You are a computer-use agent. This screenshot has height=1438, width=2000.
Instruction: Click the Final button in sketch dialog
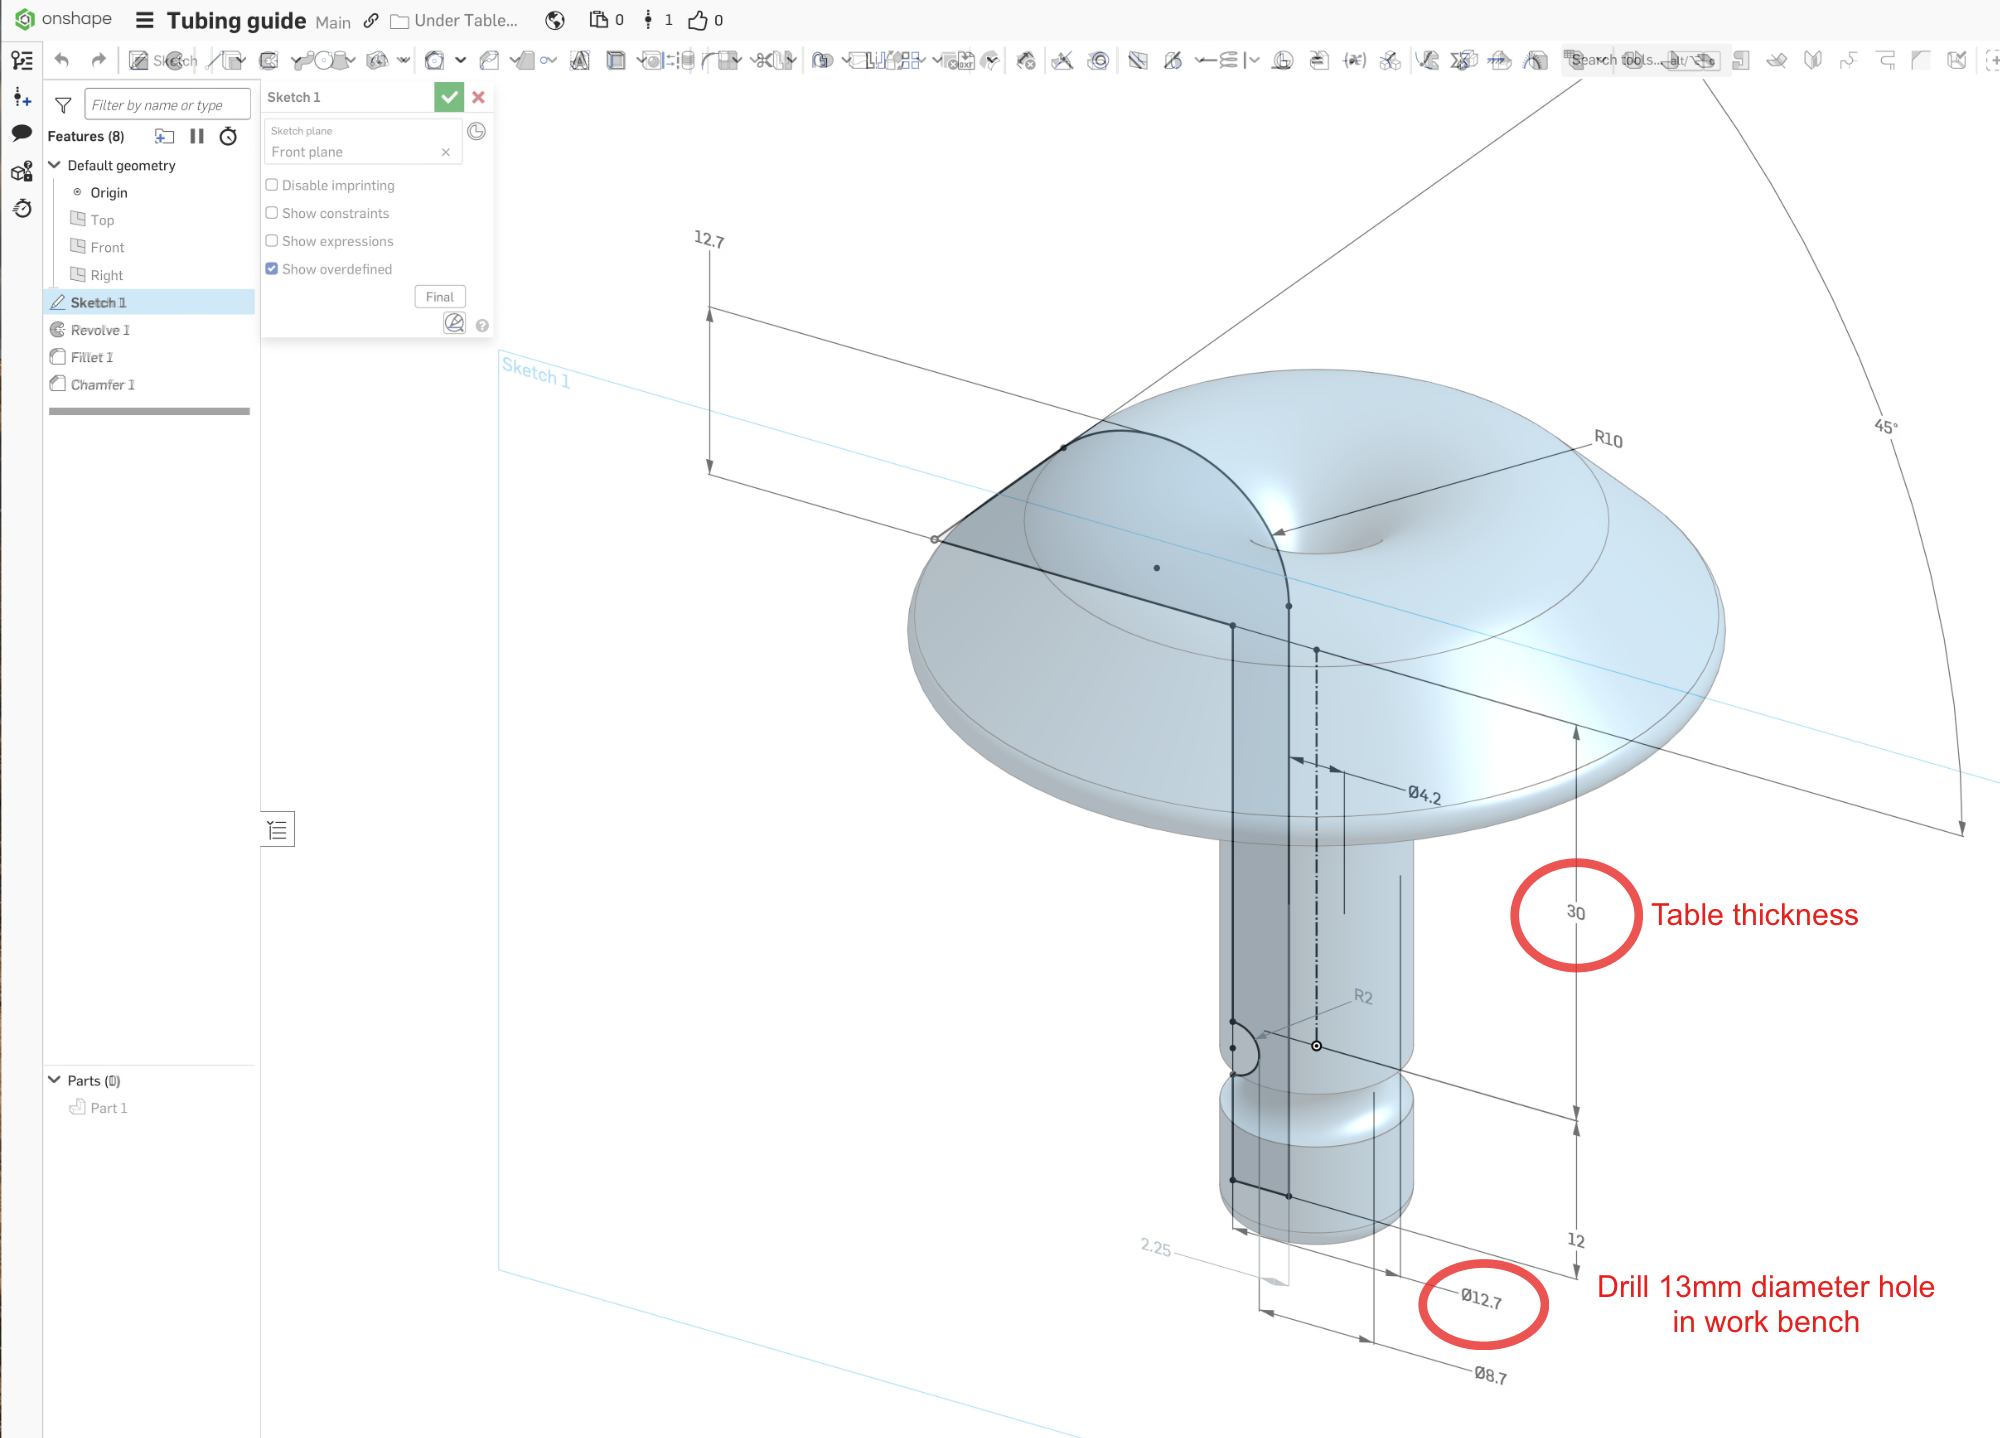tap(440, 297)
